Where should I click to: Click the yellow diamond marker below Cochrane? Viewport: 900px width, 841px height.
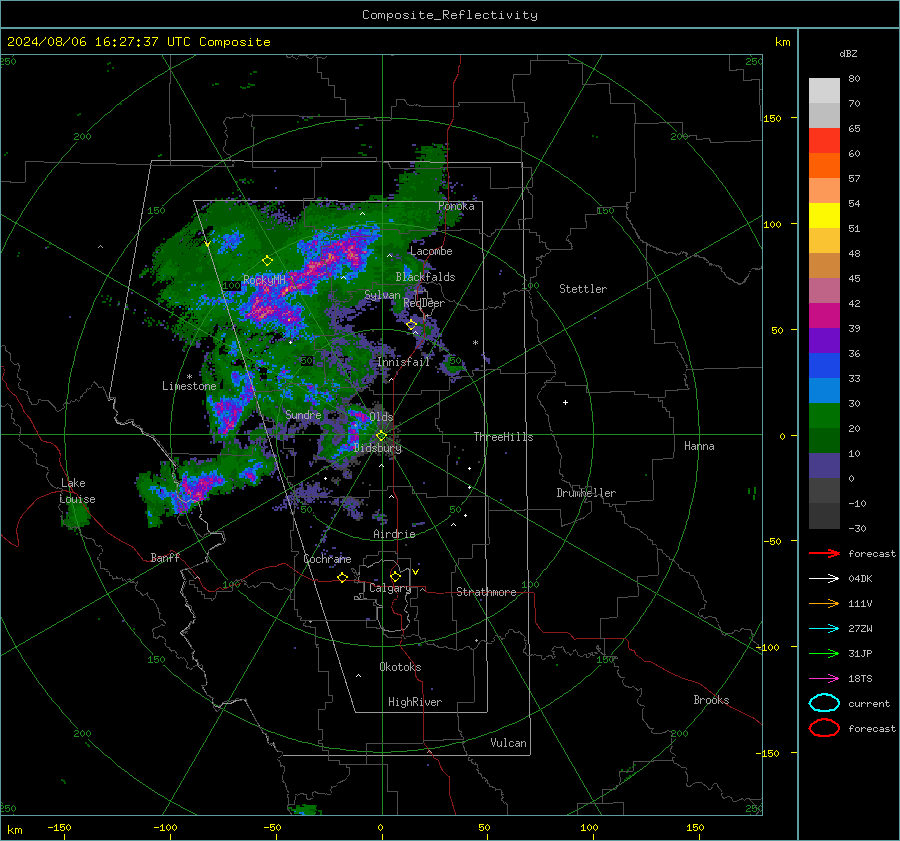pos(342,578)
